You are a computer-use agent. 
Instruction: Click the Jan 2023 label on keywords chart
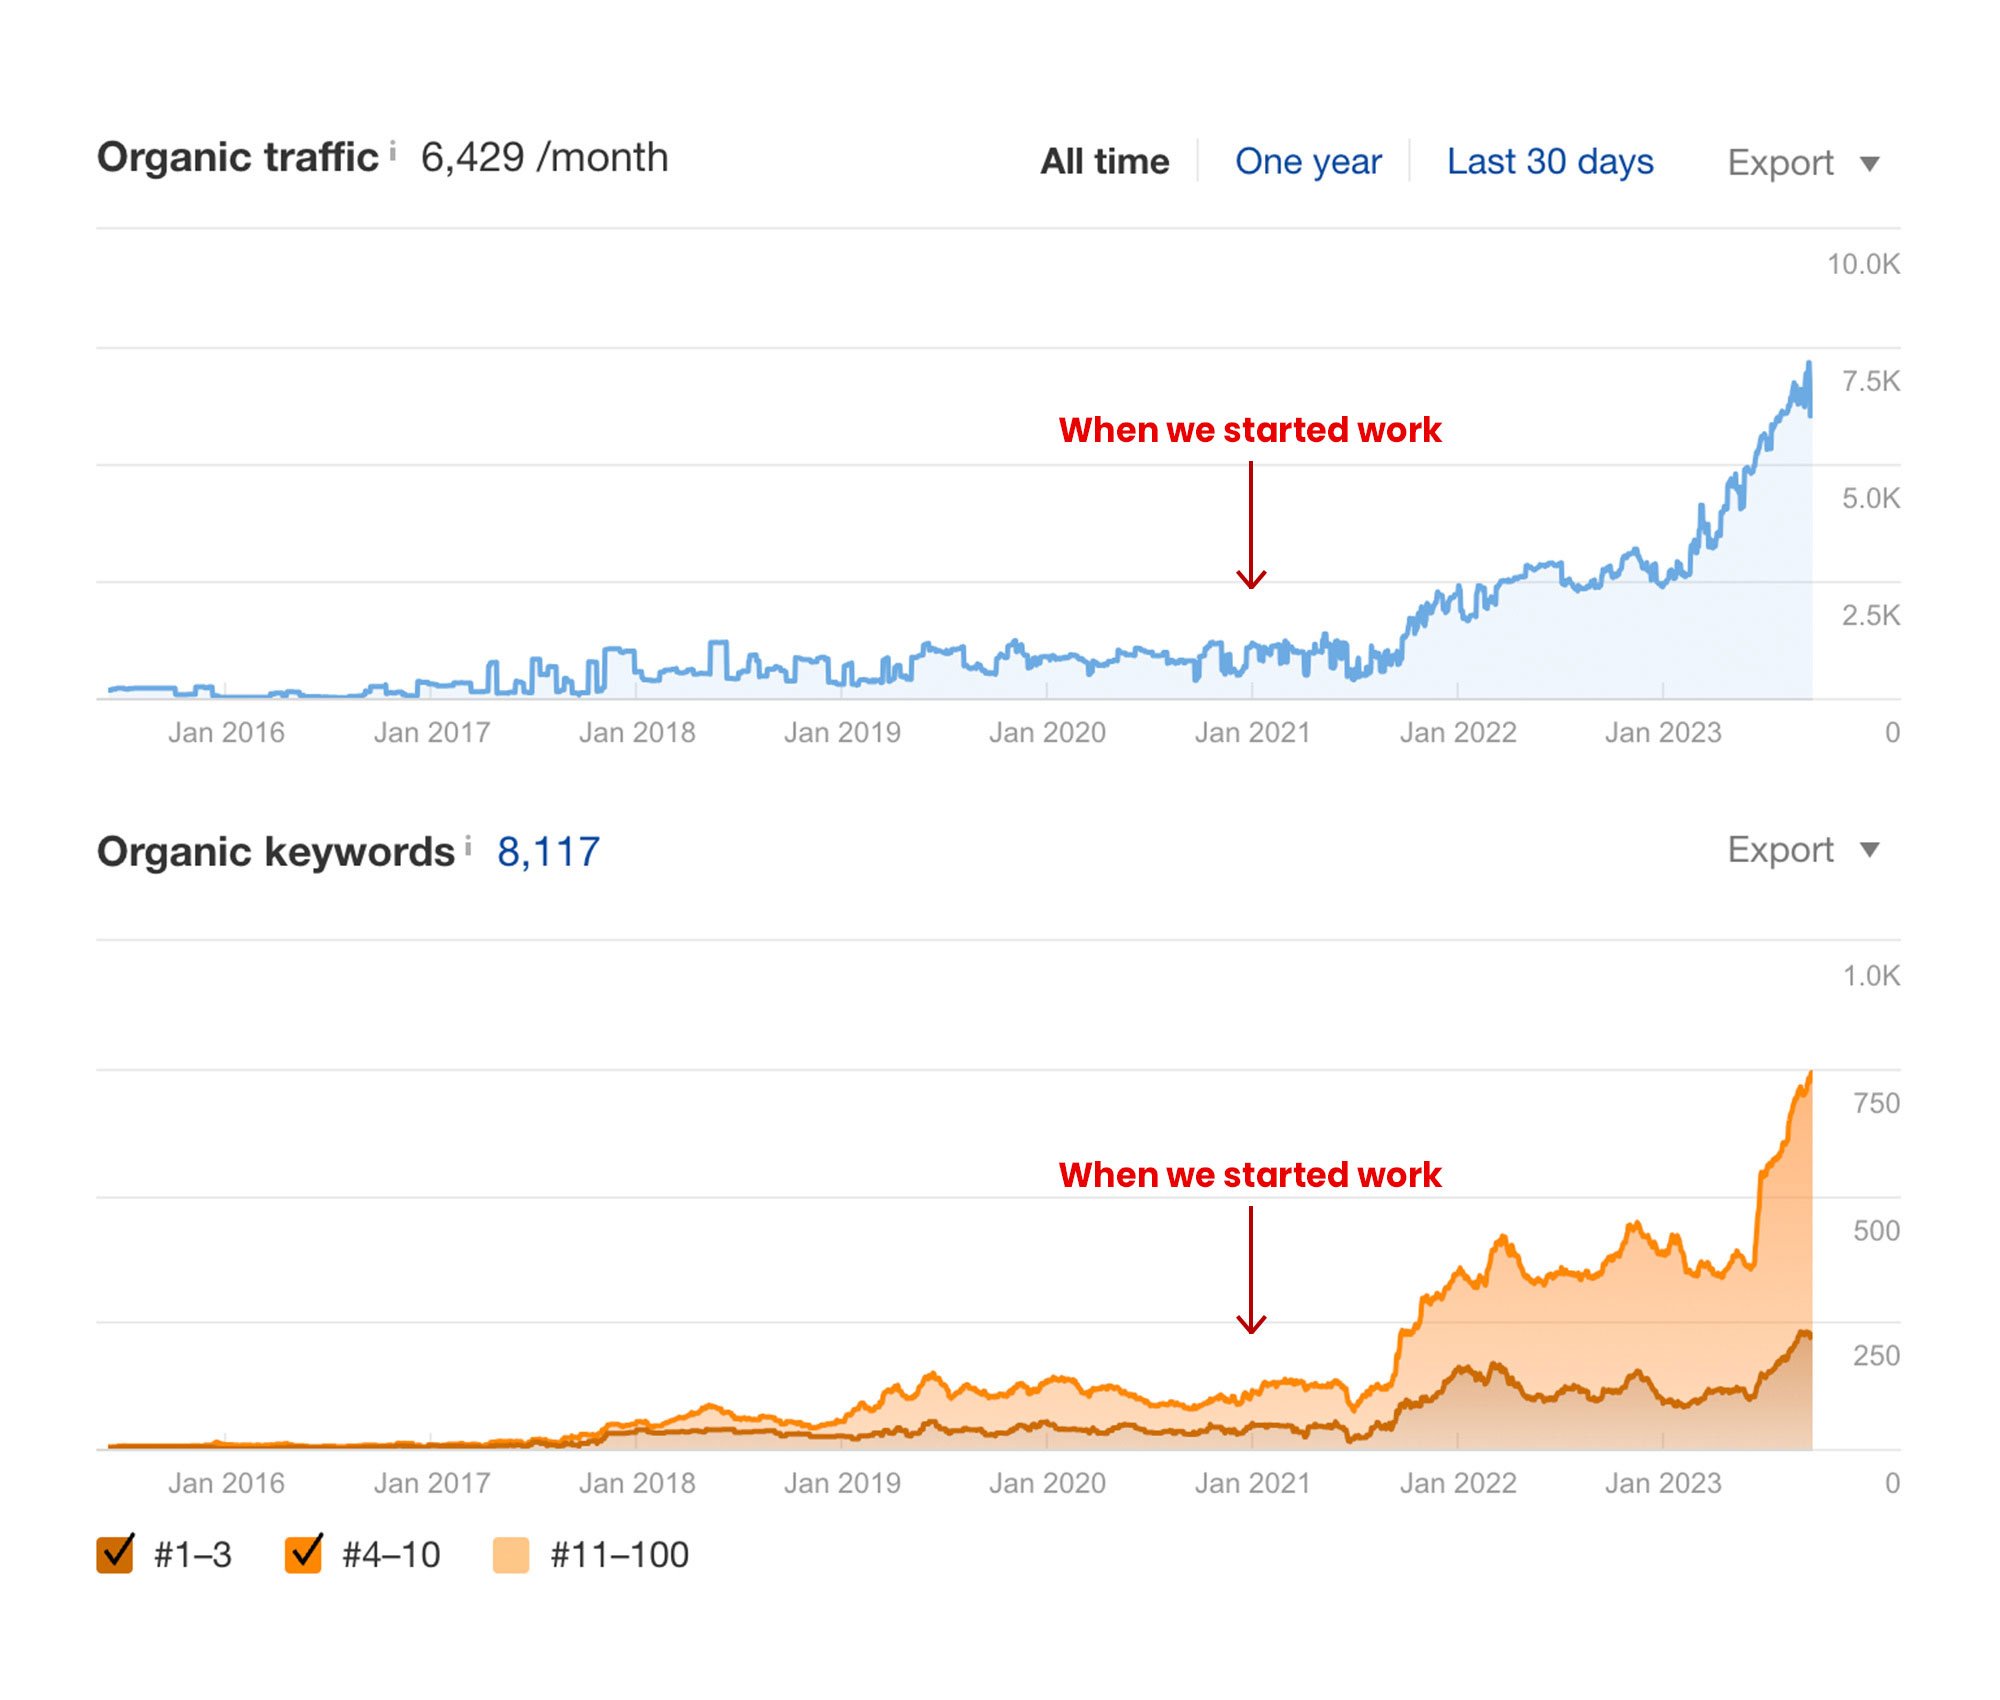[1663, 1482]
